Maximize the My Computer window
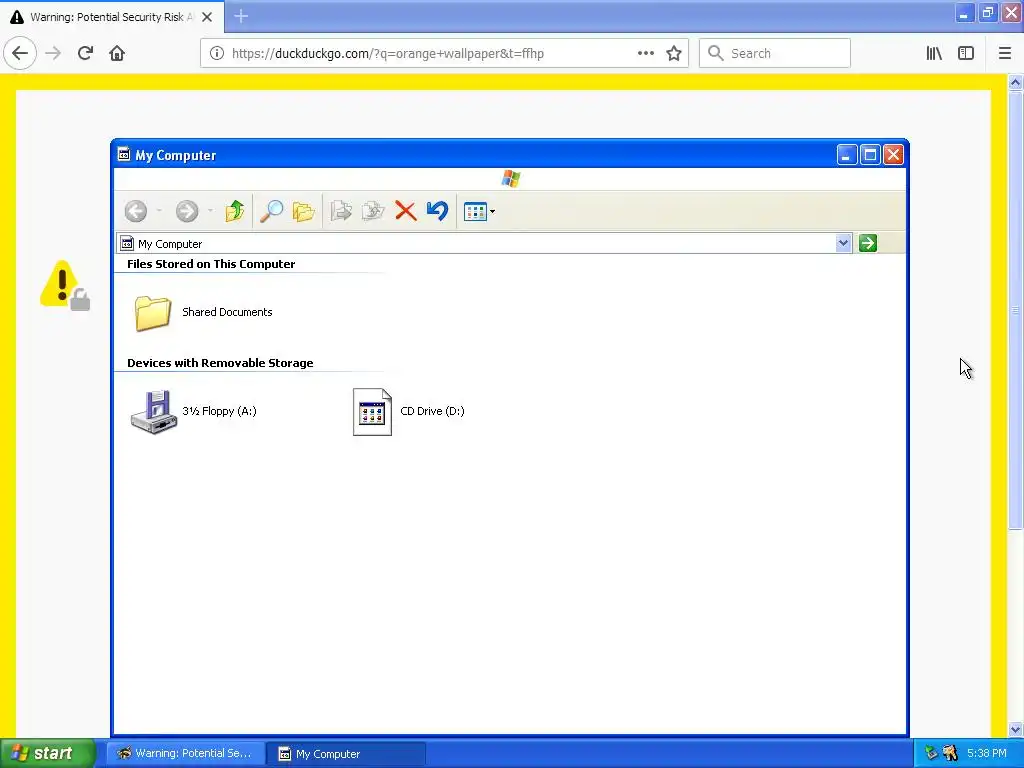 click(x=870, y=155)
